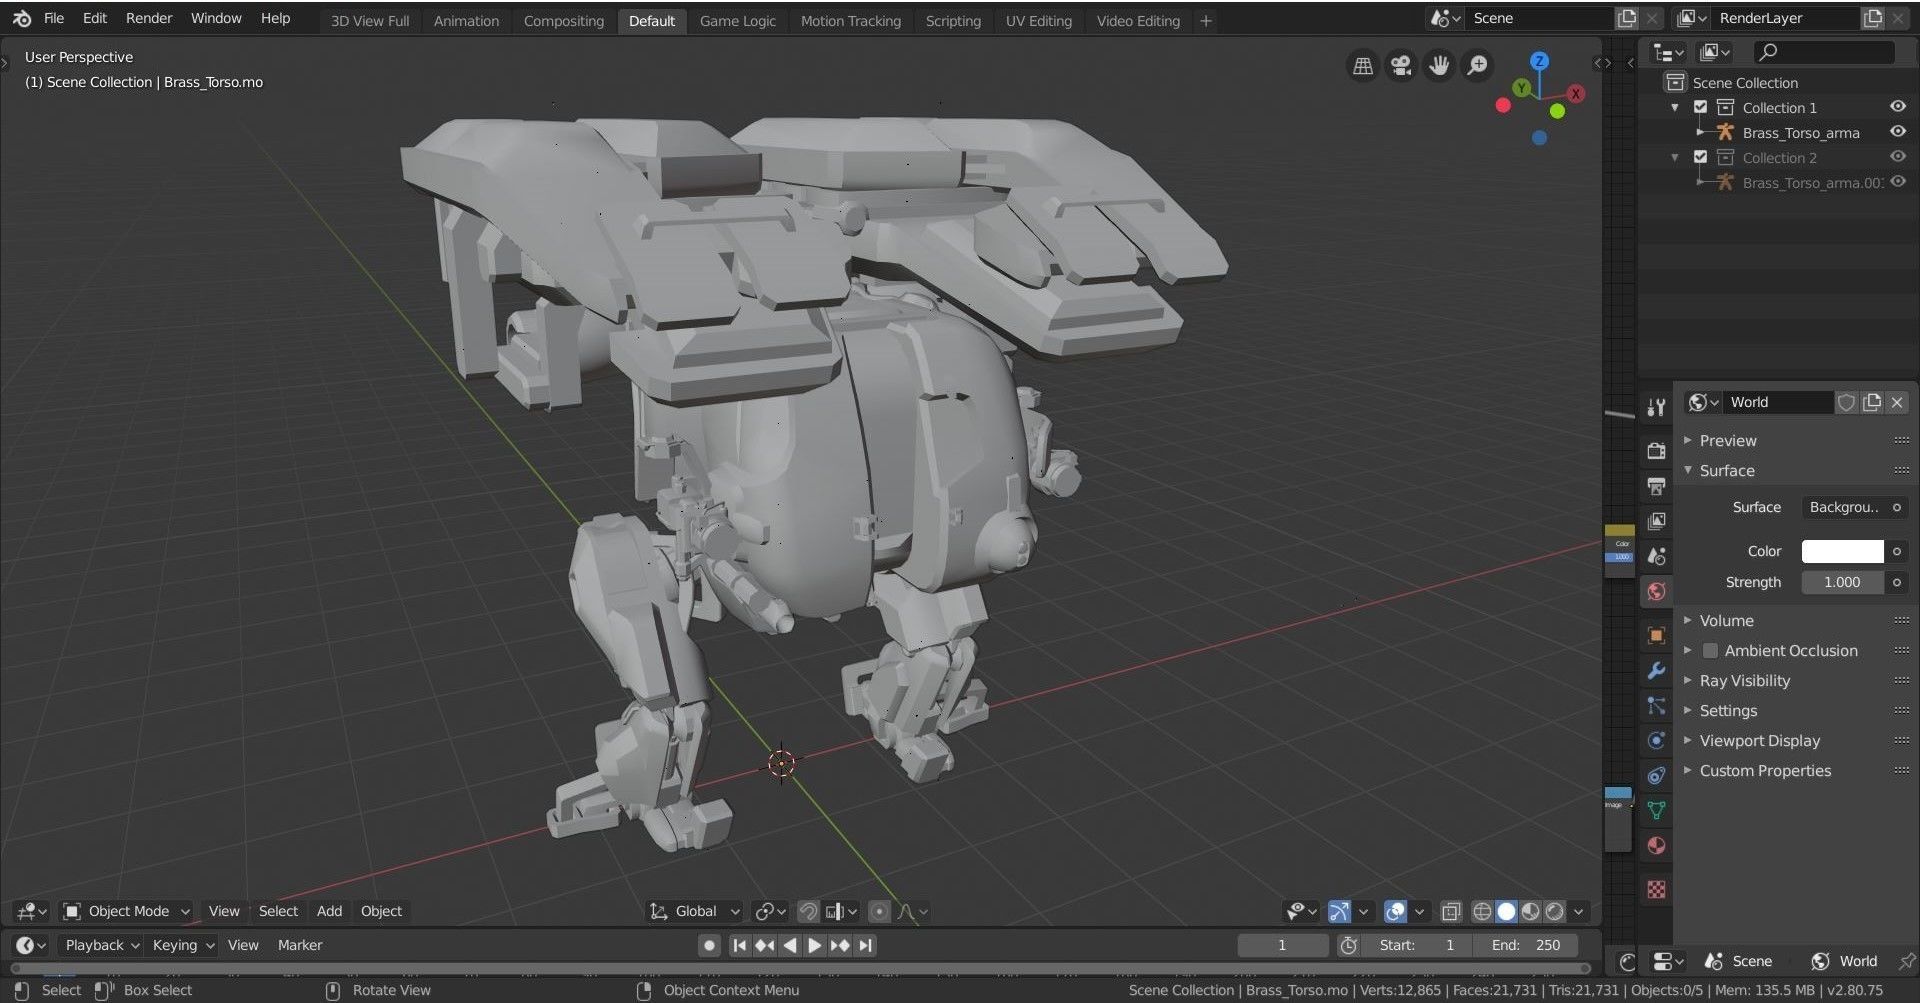Open the Object Data properties tab
This screenshot has height=1003, width=1920.
tap(1656, 810)
